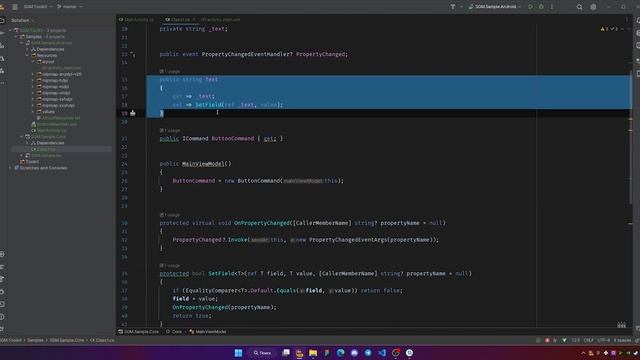Viewport: 640px width, 360px height.
Task: Click the usage hint above ButtonCommand
Action: click(170, 131)
